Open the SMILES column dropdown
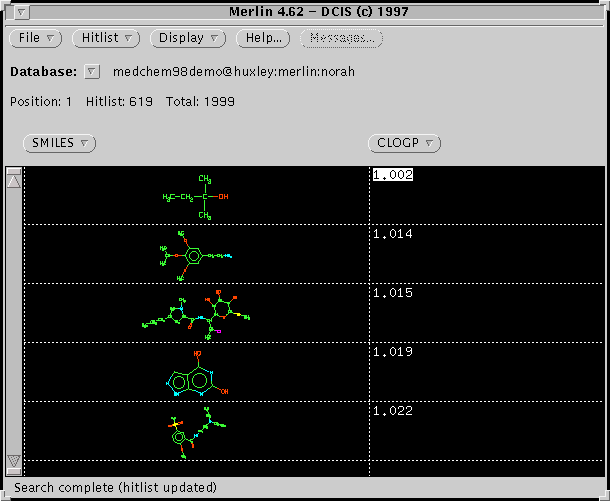Image resolution: width=610 pixels, height=501 pixels. tap(59, 143)
